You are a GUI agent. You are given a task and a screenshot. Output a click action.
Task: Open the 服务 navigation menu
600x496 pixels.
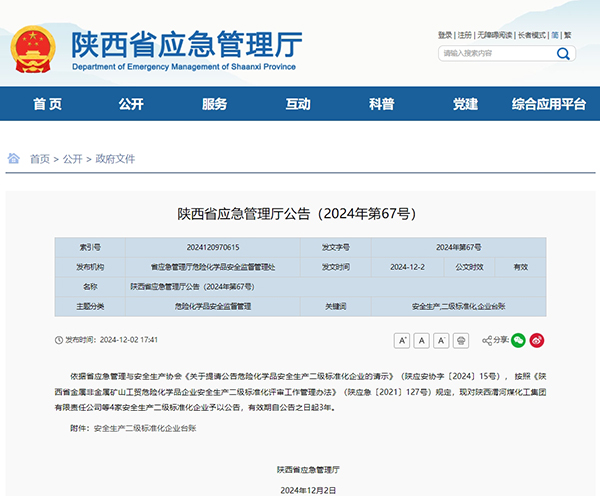point(214,105)
